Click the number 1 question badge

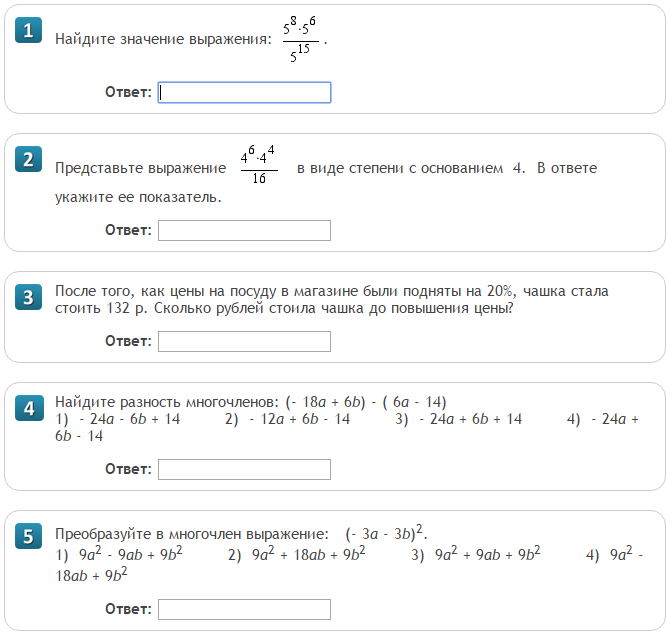pos(29,31)
